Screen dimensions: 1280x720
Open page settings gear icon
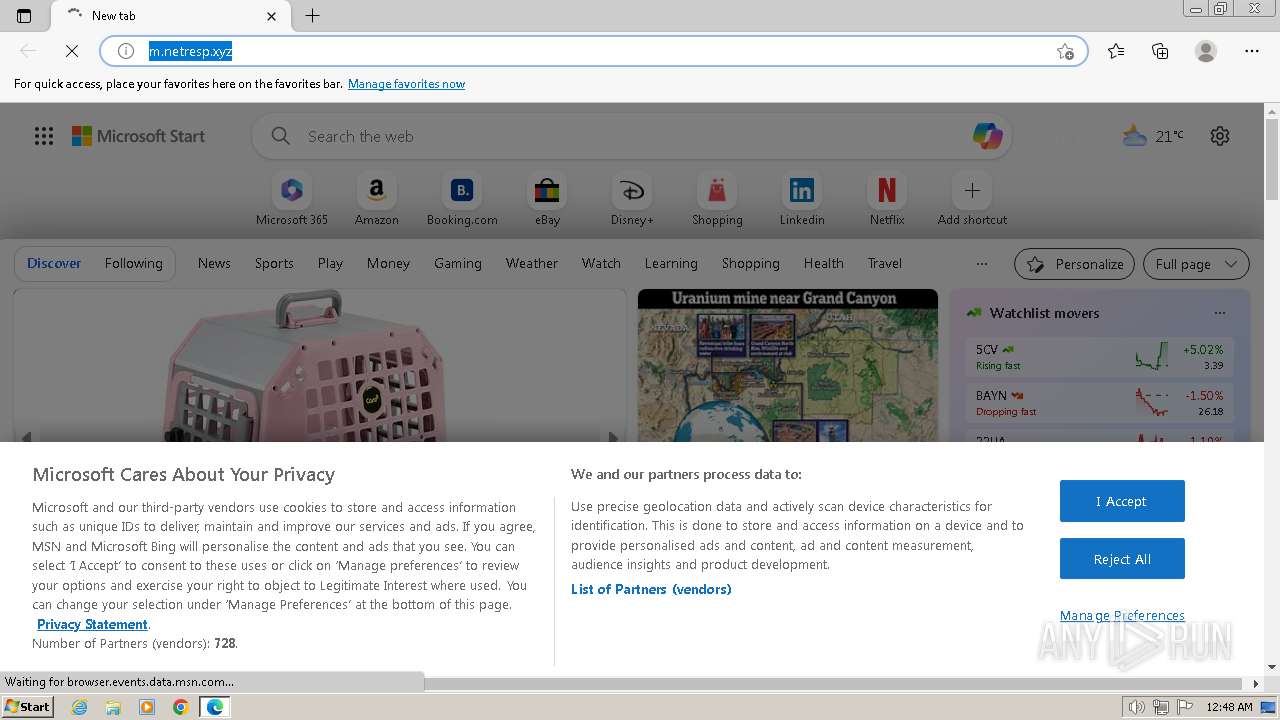tap(1220, 136)
